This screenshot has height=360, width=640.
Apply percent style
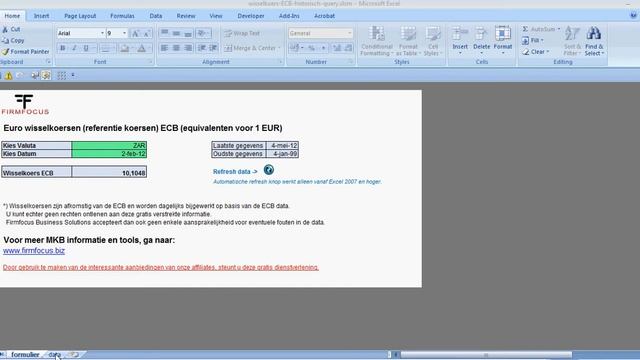tap(311, 48)
